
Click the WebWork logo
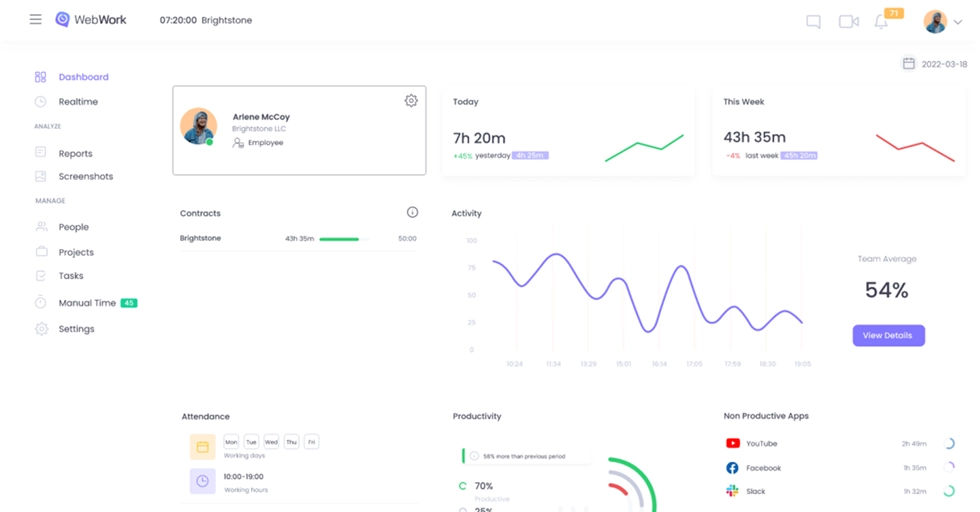coord(91,19)
